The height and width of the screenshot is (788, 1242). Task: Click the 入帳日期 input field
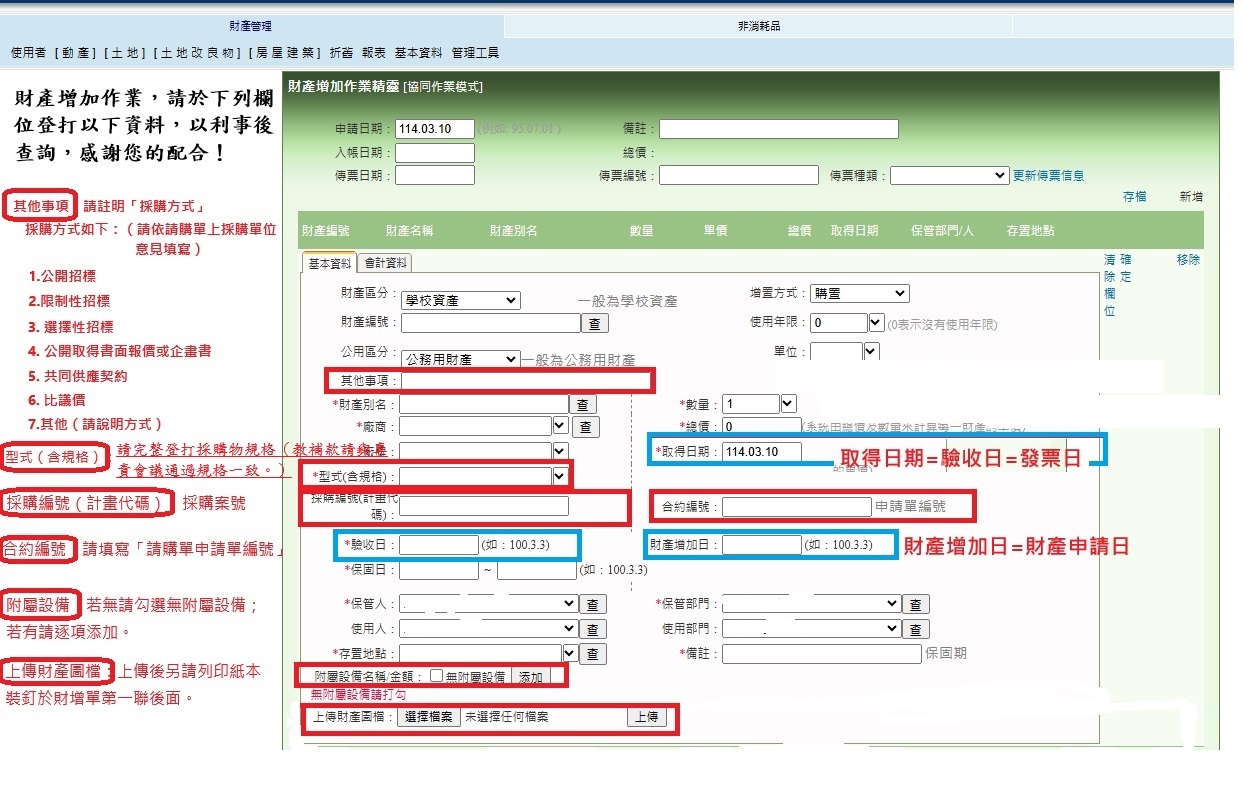point(435,153)
